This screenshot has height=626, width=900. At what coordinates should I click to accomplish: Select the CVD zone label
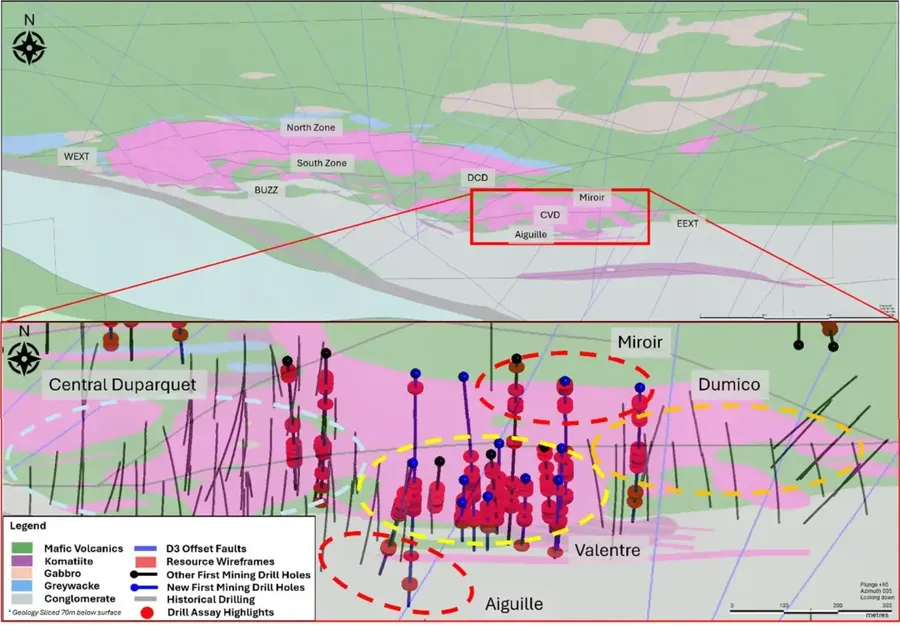pyautogui.click(x=550, y=215)
